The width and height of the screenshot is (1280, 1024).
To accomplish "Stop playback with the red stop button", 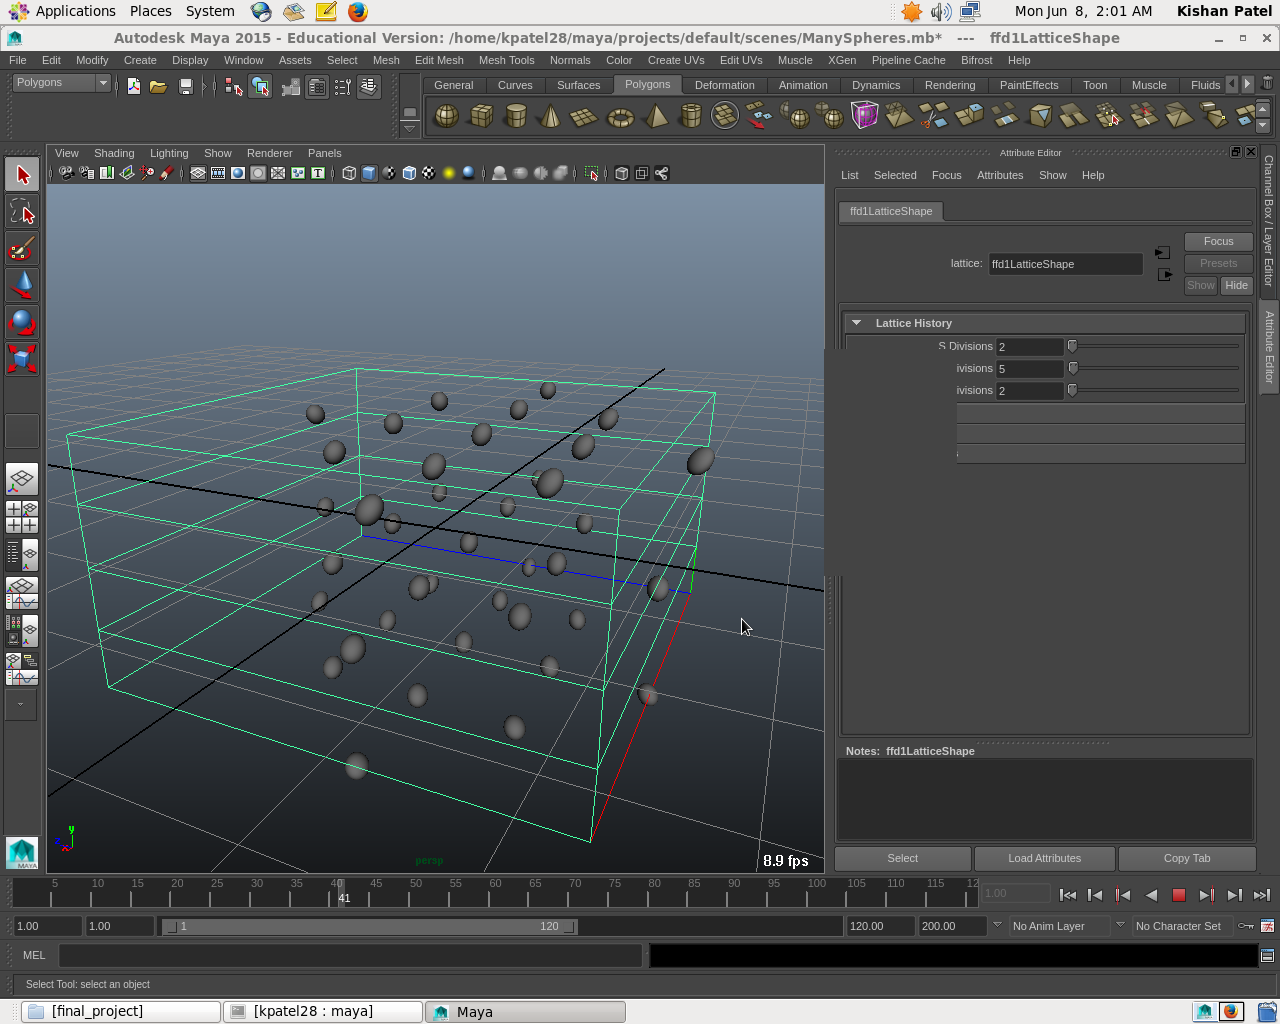I will point(1179,895).
